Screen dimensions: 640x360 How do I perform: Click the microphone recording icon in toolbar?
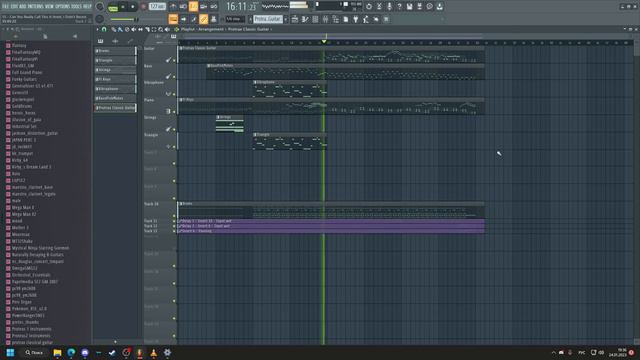(x=389, y=7)
